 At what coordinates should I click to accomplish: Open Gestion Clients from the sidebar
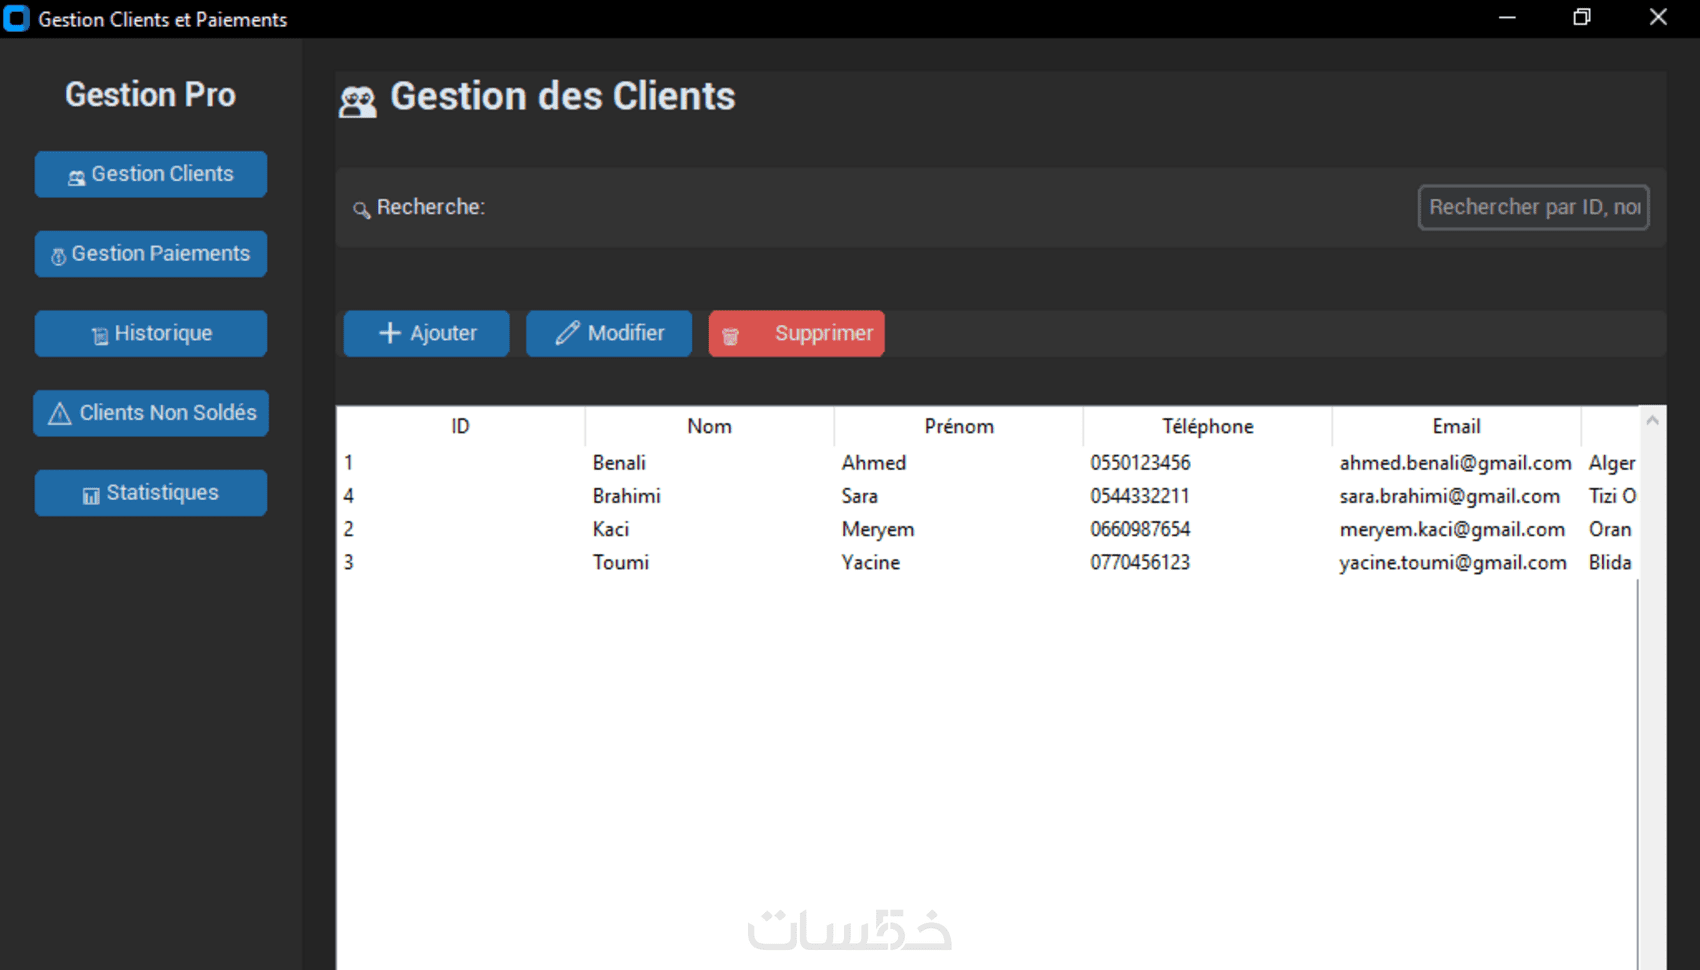point(151,174)
